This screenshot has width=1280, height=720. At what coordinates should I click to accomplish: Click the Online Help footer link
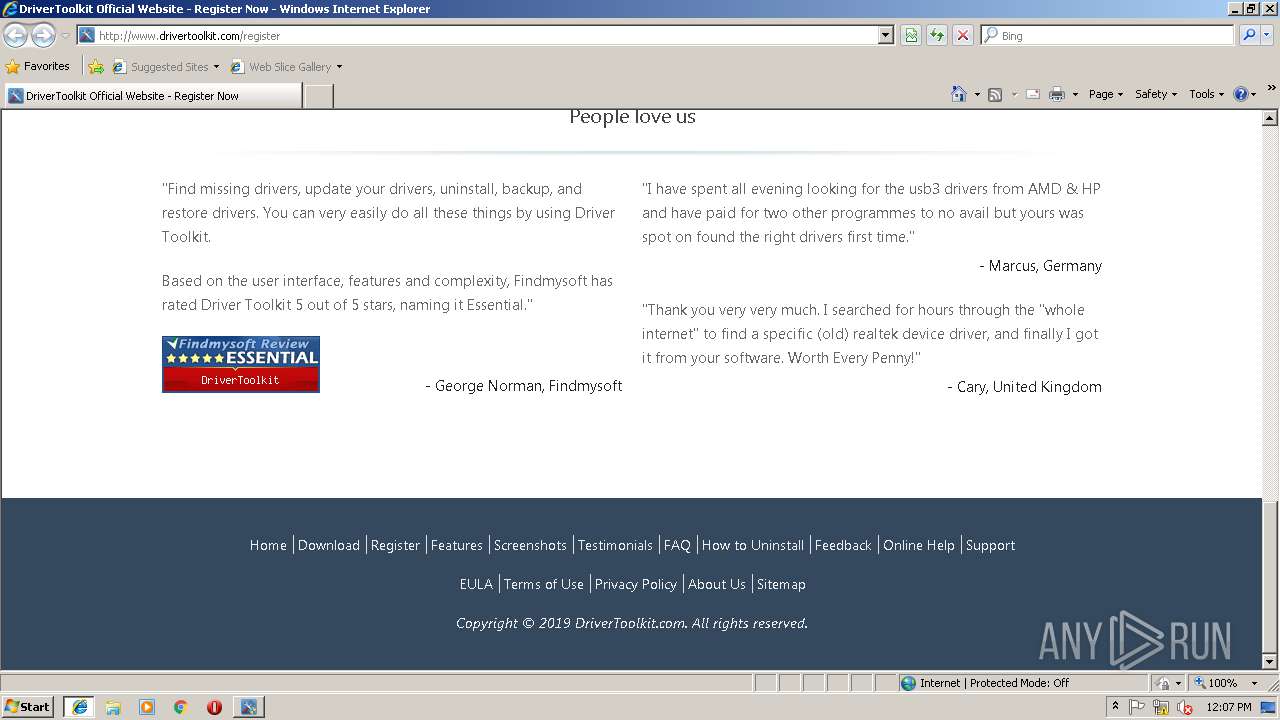pos(919,545)
